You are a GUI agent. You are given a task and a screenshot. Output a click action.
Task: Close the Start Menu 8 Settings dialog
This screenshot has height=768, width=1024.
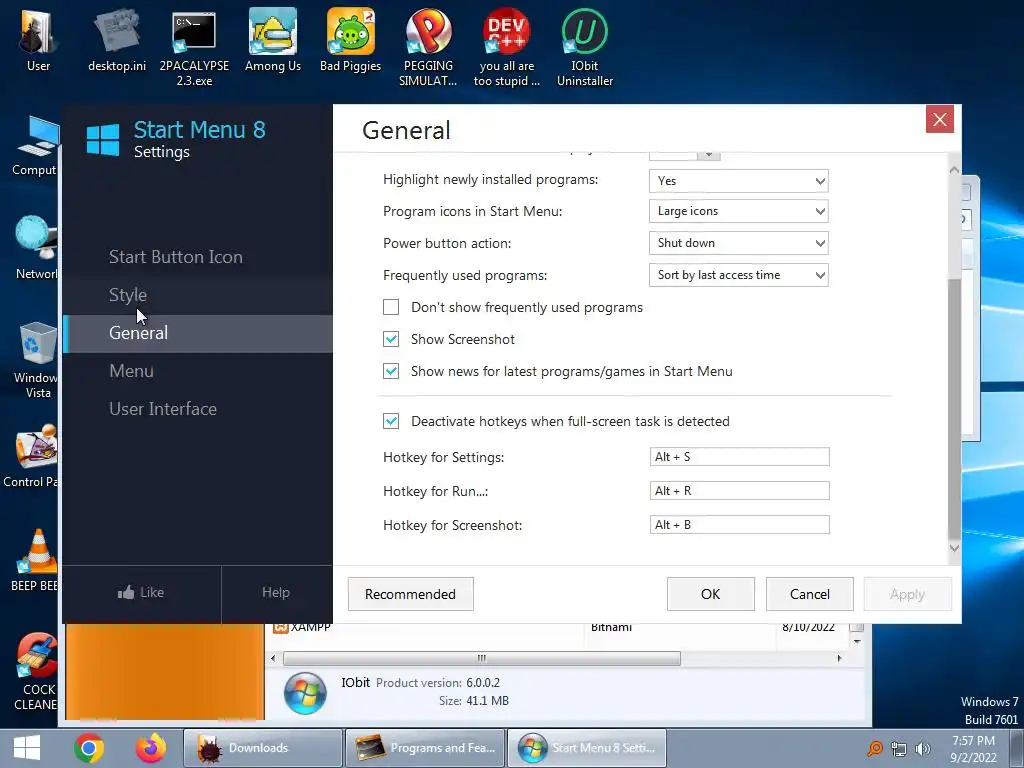[x=940, y=120]
